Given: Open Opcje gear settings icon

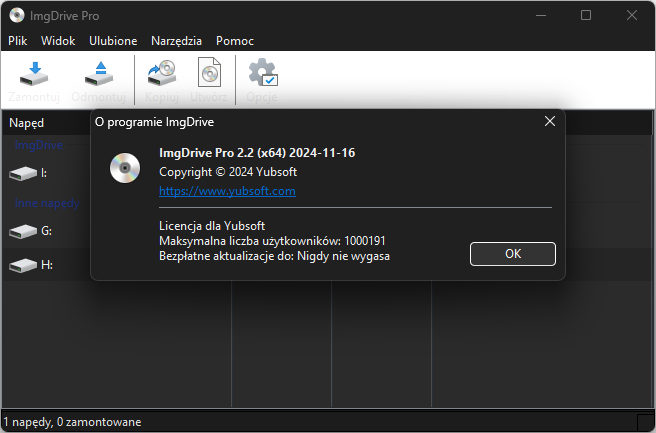Looking at the screenshot, I should point(263,72).
